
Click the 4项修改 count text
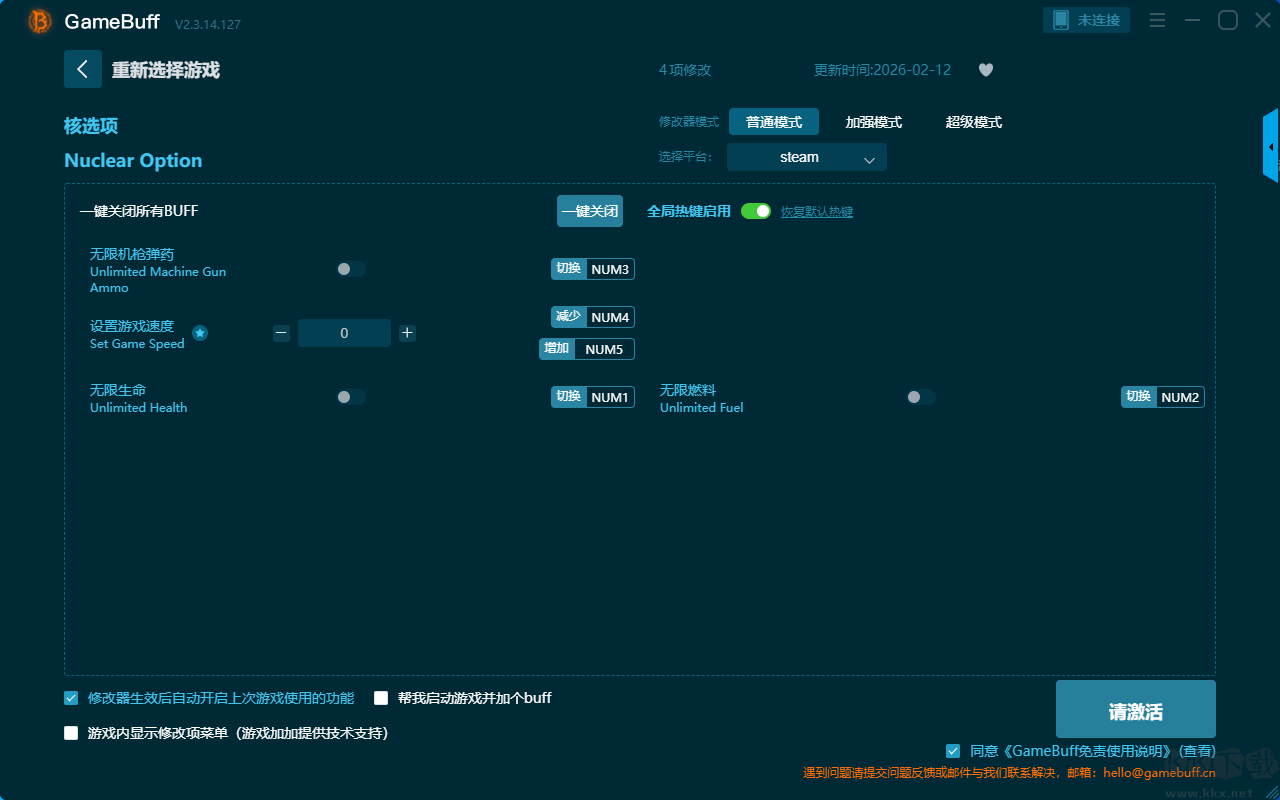point(685,70)
